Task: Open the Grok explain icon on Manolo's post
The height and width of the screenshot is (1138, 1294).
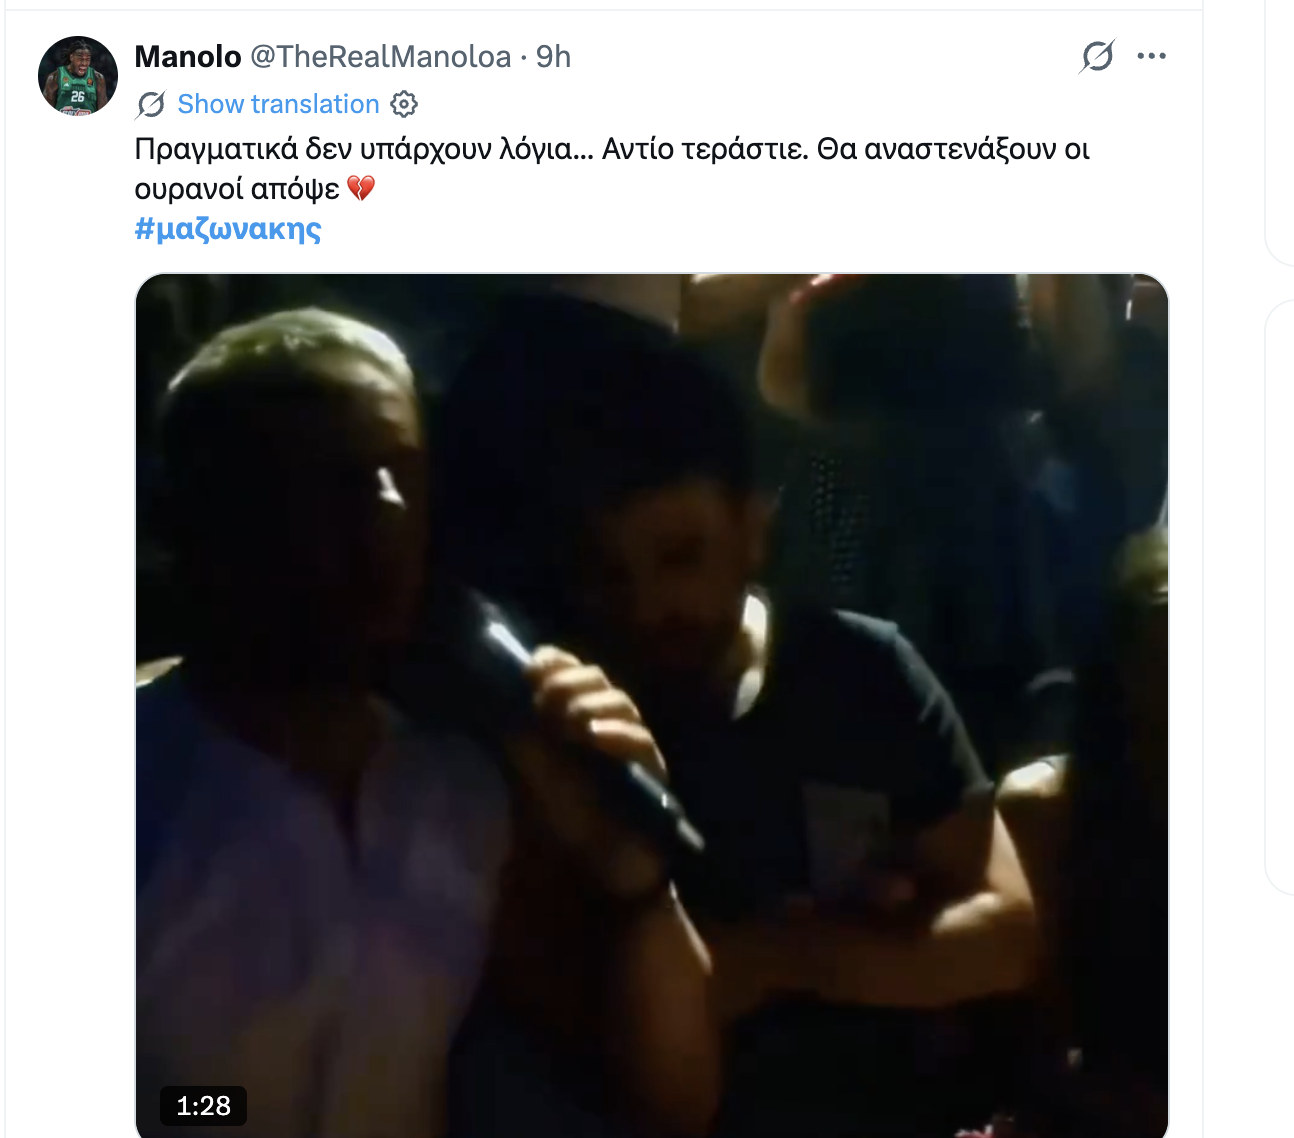Action: 1097,56
